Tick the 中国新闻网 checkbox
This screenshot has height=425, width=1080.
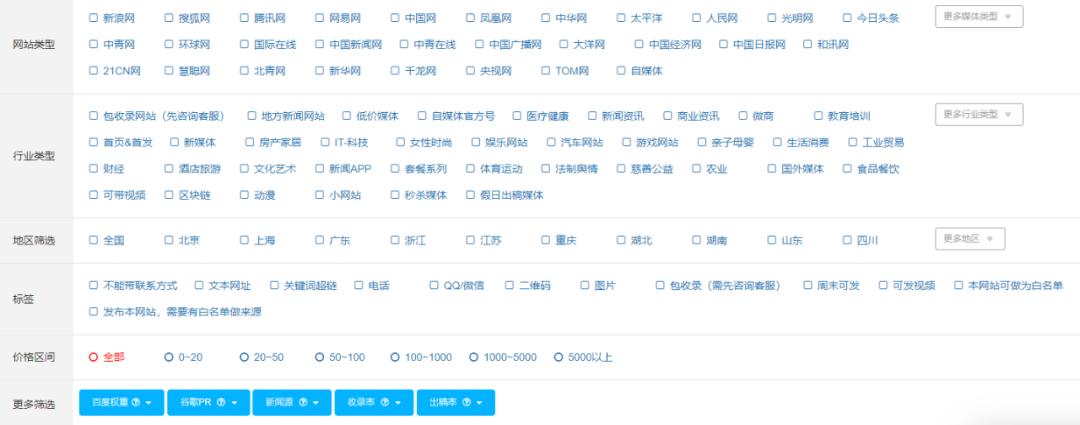pyautogui.click(x=319, y=44)
